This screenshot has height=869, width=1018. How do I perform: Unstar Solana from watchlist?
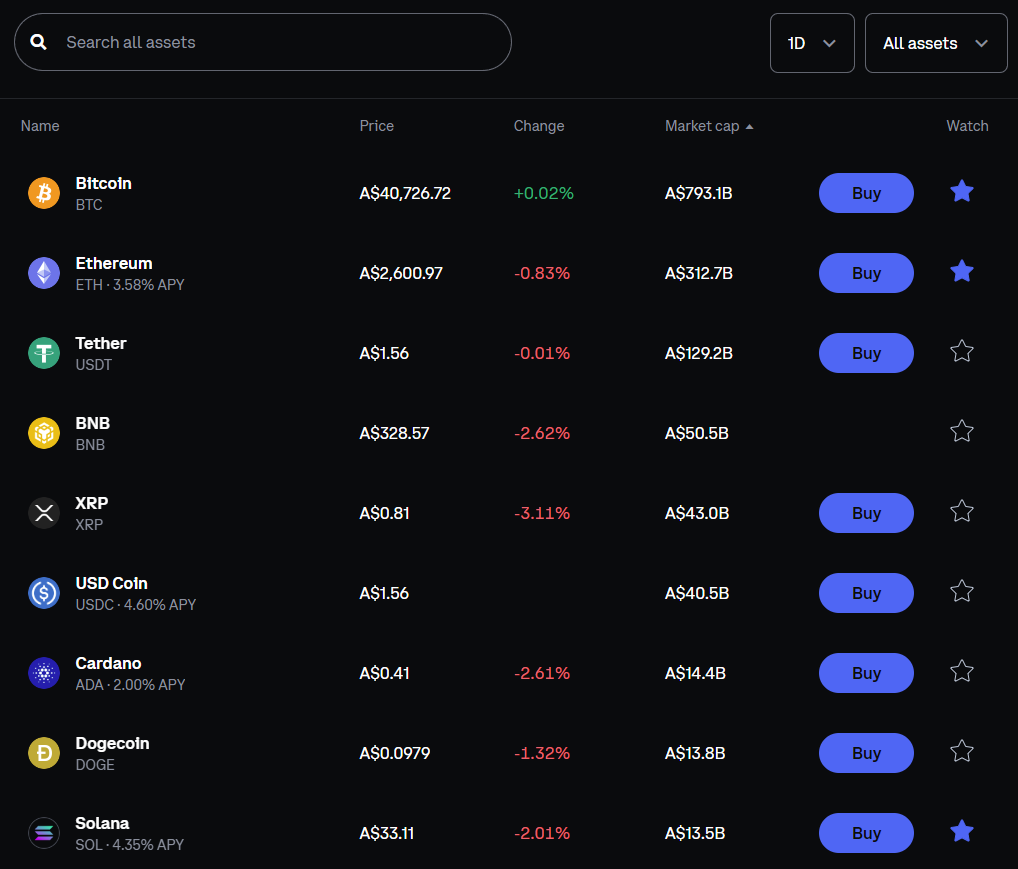(962, 831)
